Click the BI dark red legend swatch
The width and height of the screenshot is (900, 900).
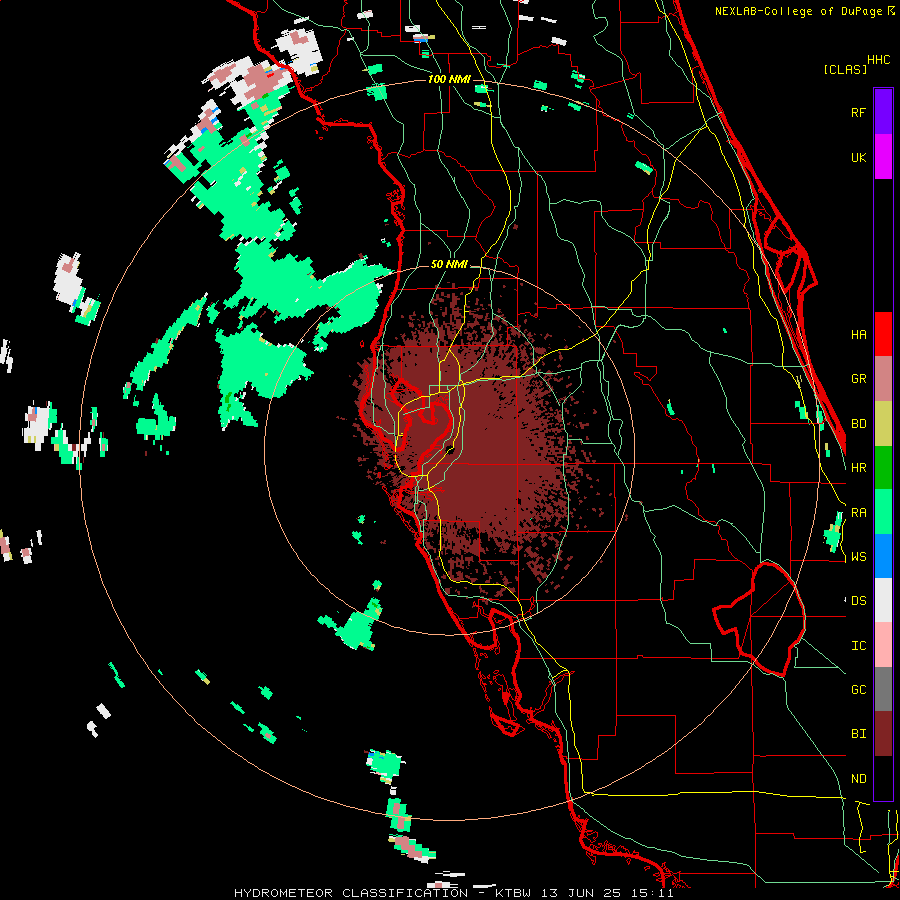883,734
